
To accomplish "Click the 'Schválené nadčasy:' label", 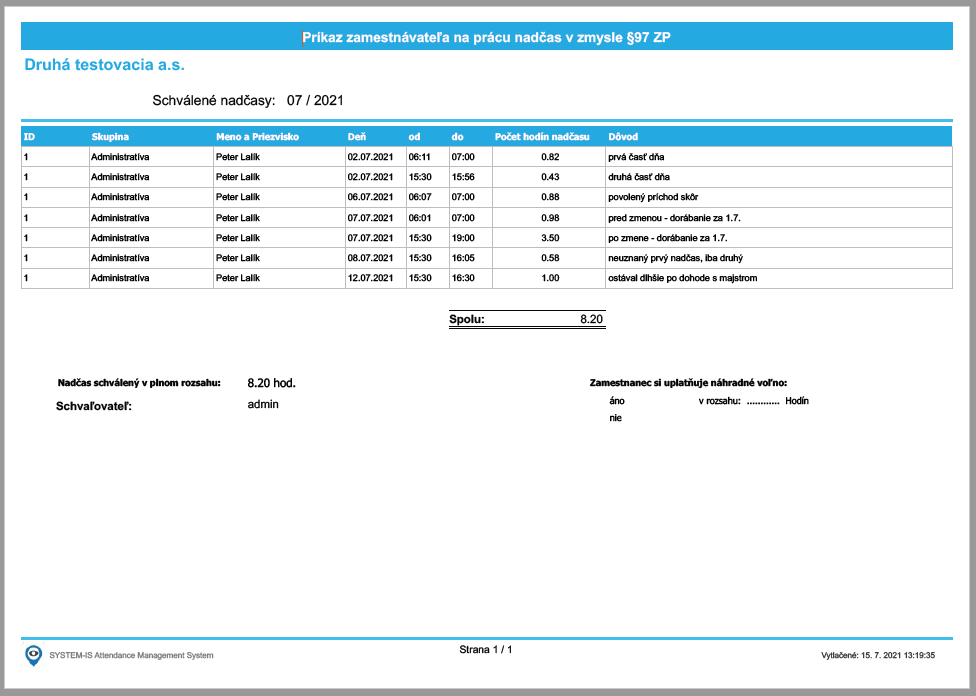I will tap(214, 101).
